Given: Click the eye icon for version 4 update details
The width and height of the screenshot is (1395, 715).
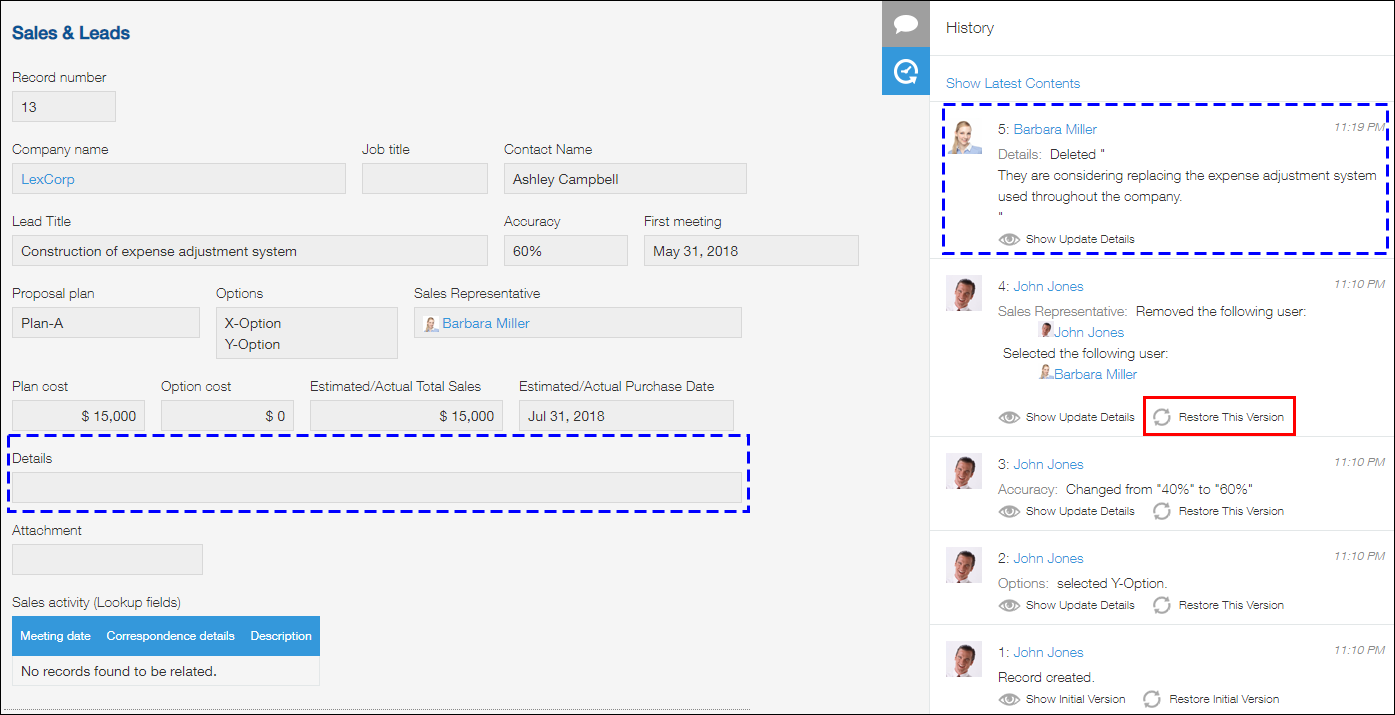Looking at the screenshot, I should [1009, 417].
